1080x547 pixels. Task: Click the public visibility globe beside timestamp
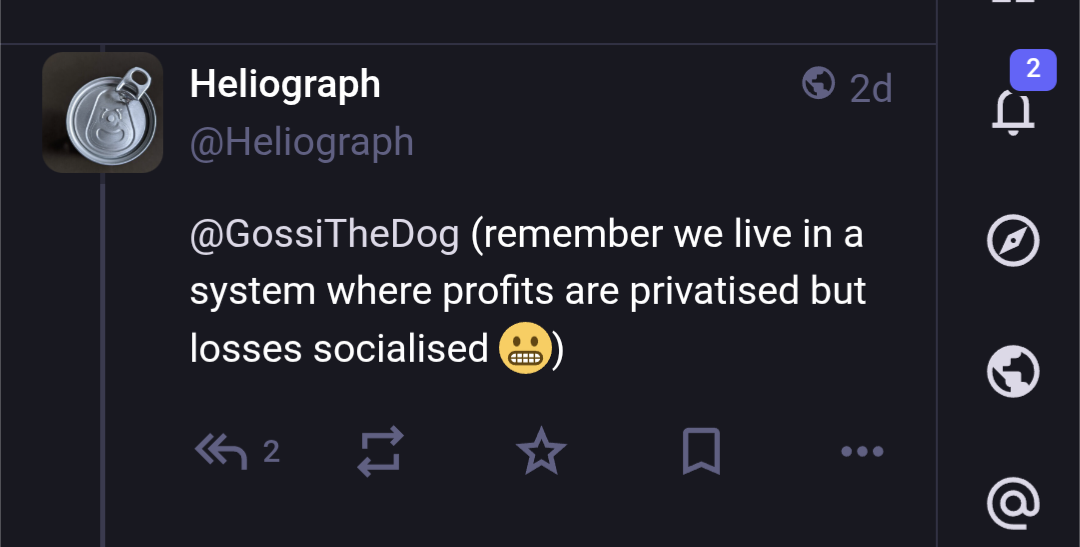point(819,84)
